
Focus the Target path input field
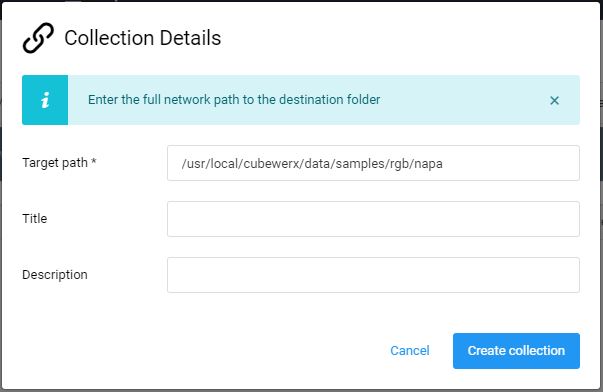[373, 163]
